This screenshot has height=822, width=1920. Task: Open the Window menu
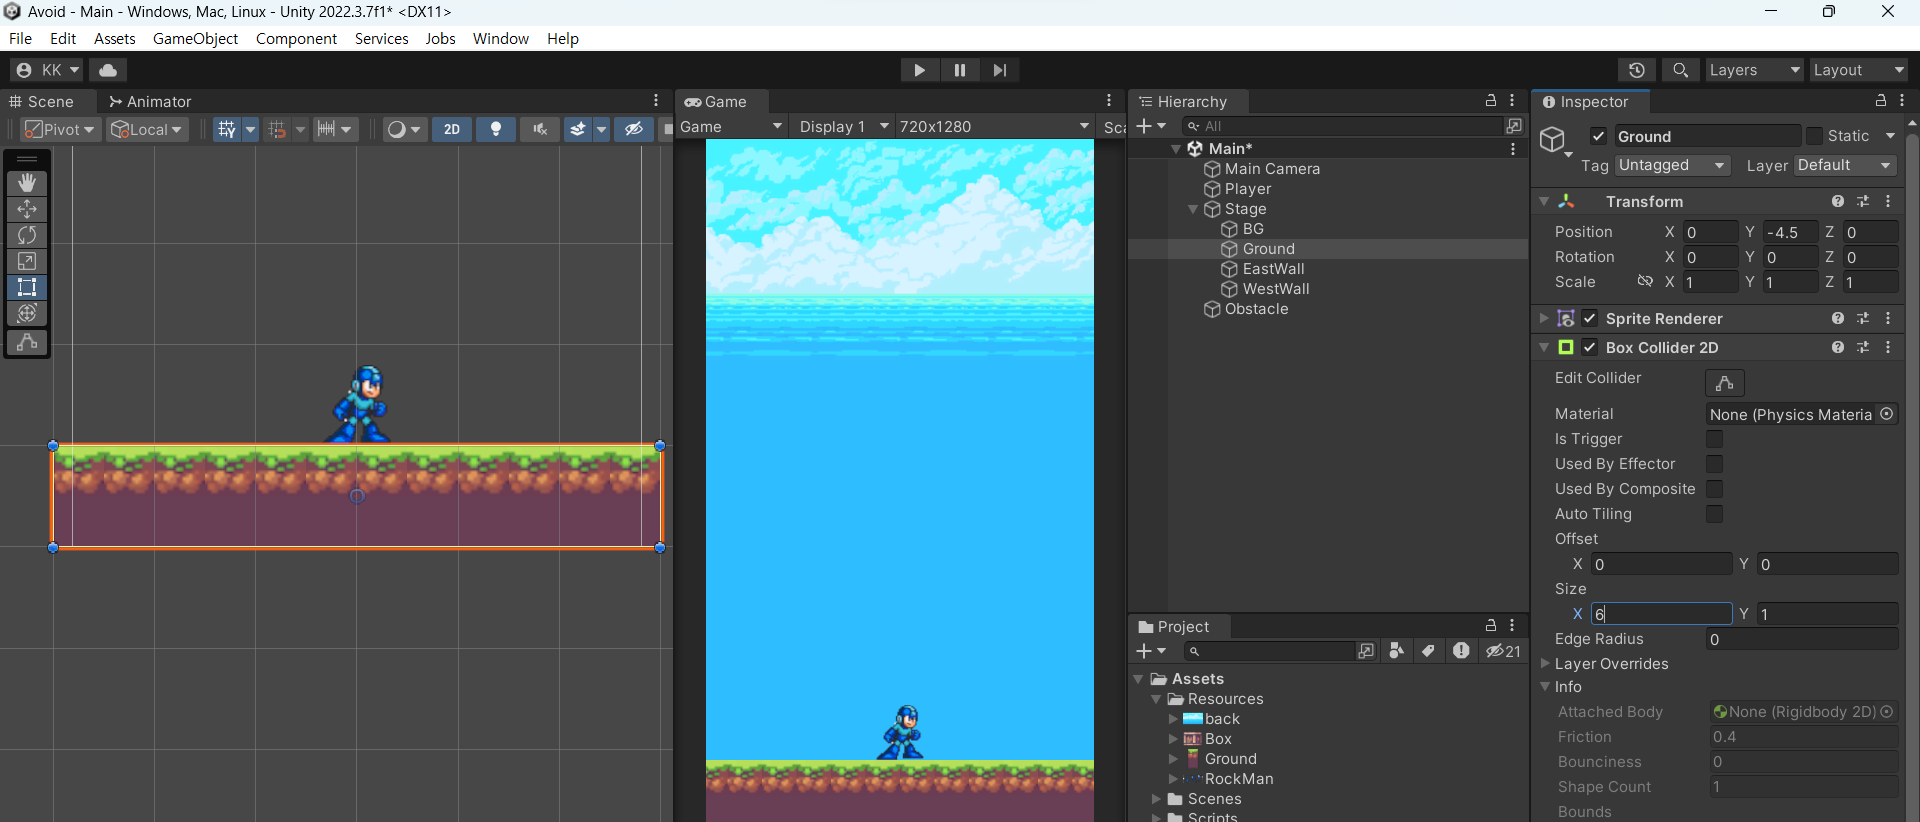500,38
